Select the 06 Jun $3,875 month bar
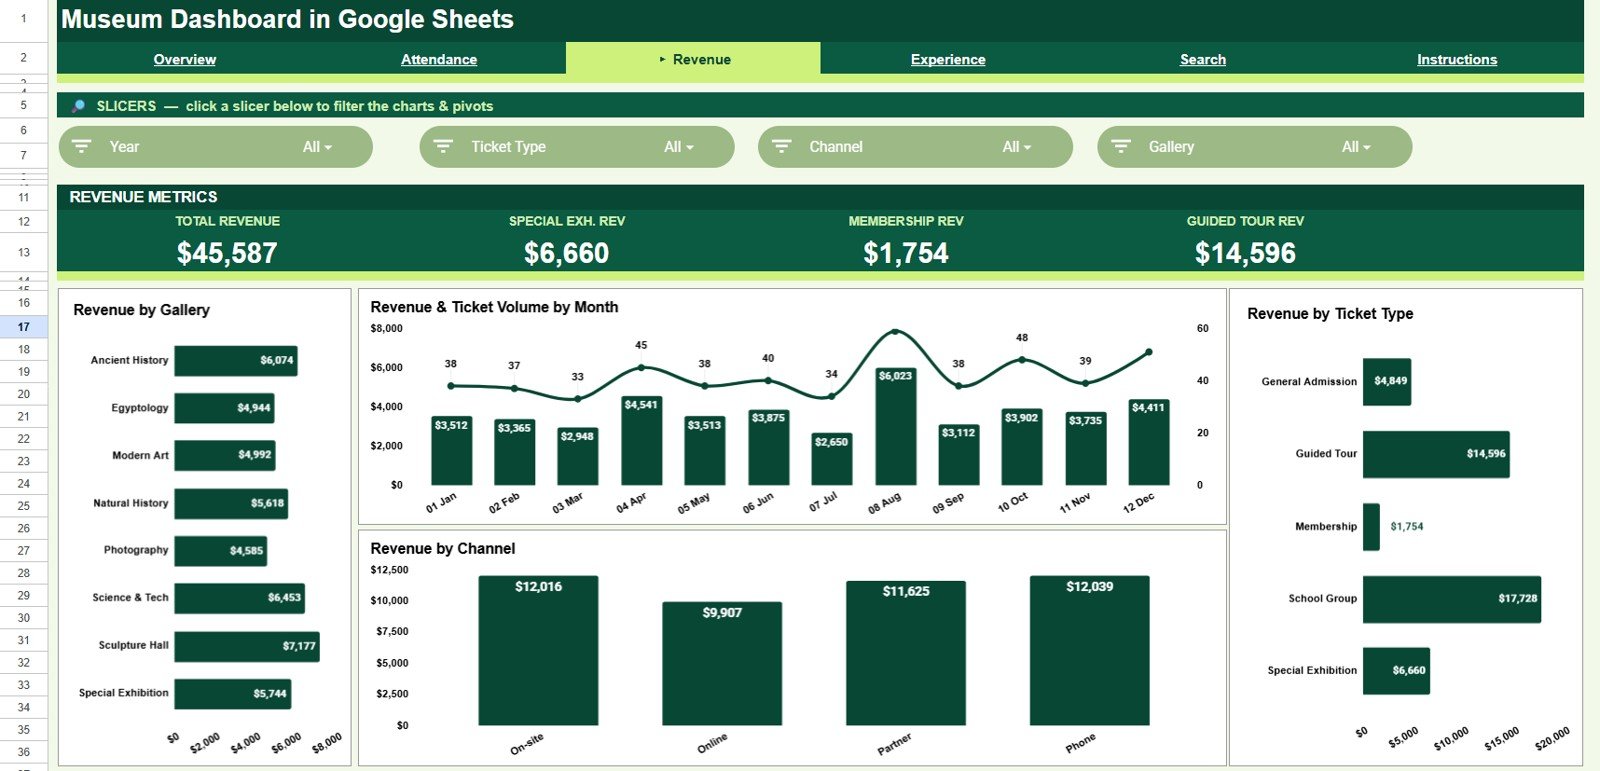The width and height of the screenshot is (1600, 771). pyautogui.click(x=768, y=447)
